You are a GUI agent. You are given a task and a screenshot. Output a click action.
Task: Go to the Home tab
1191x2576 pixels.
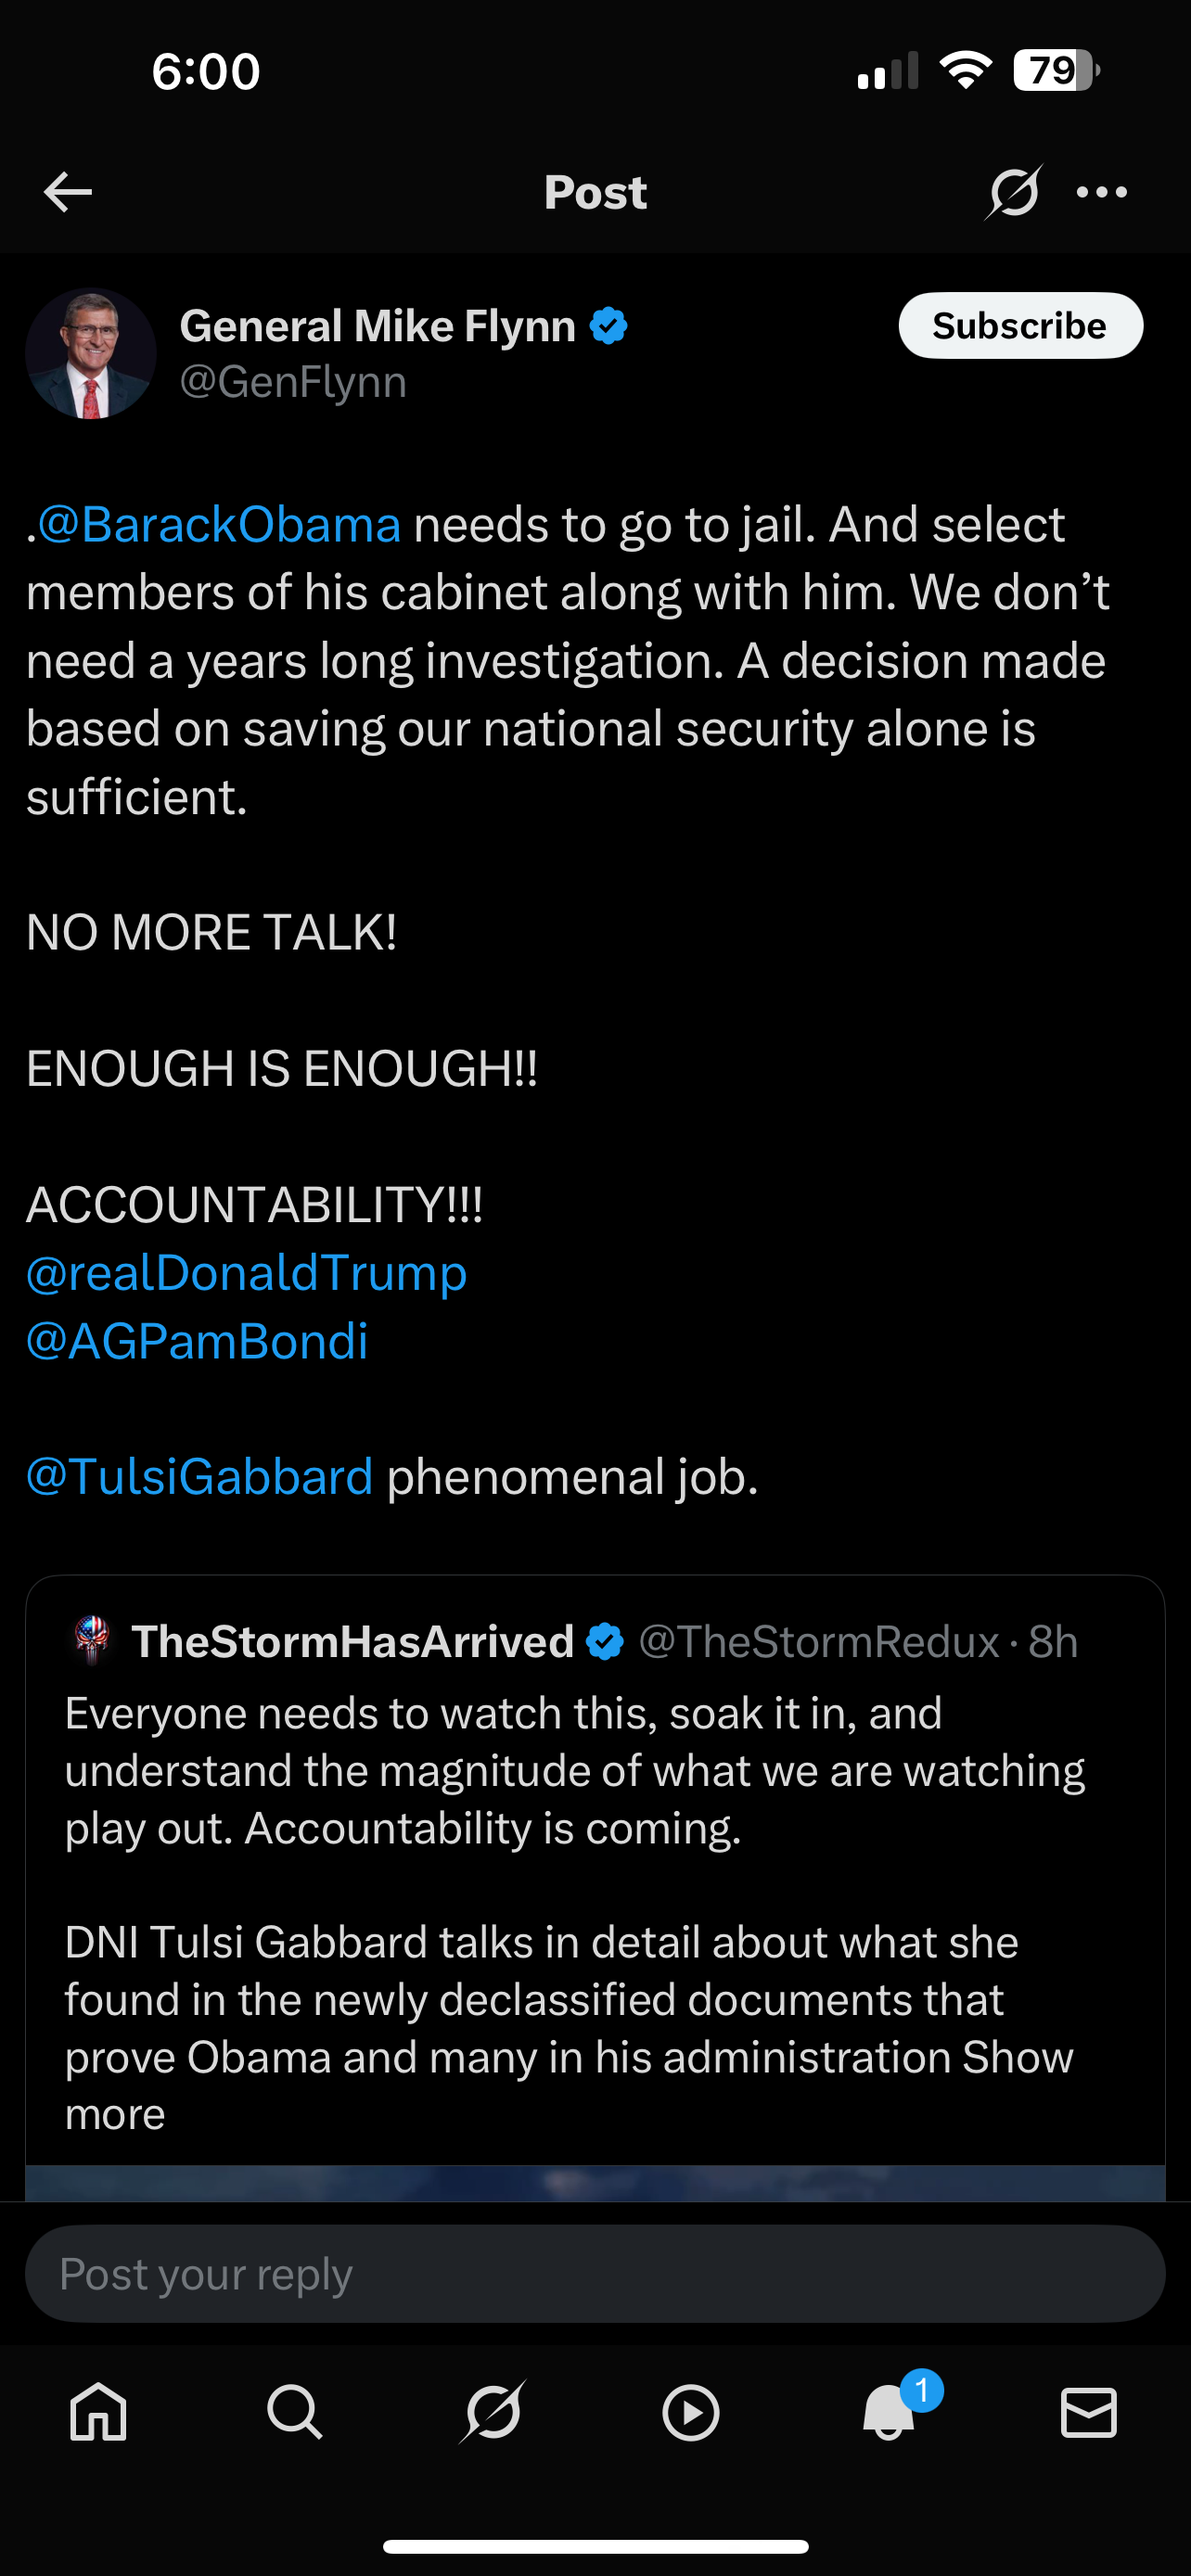pos(98,2413)
